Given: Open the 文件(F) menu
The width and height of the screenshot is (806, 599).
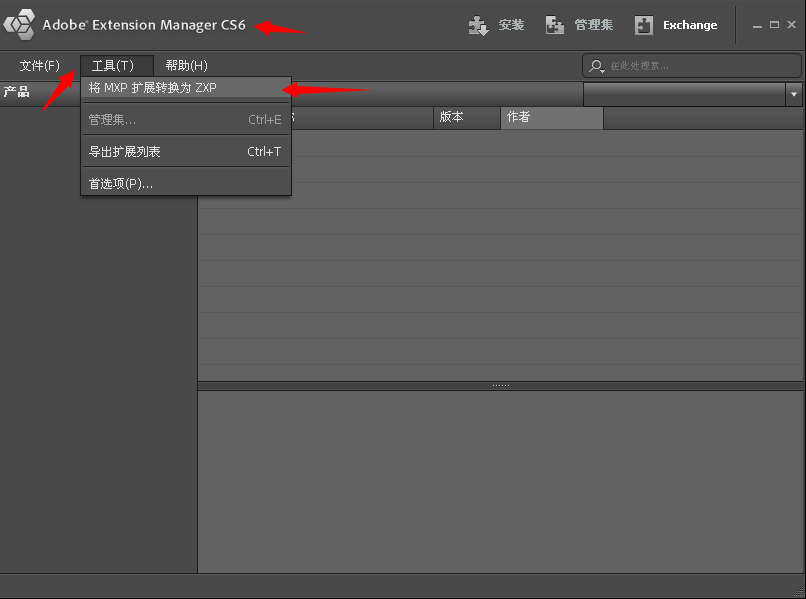Looking at the screenshot, I should (x=40, y=66).
